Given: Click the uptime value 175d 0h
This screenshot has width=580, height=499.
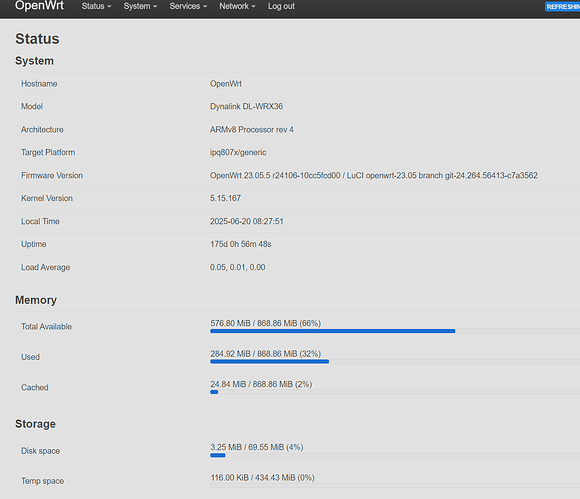Looking at the screenshot, I should (240, 244).
